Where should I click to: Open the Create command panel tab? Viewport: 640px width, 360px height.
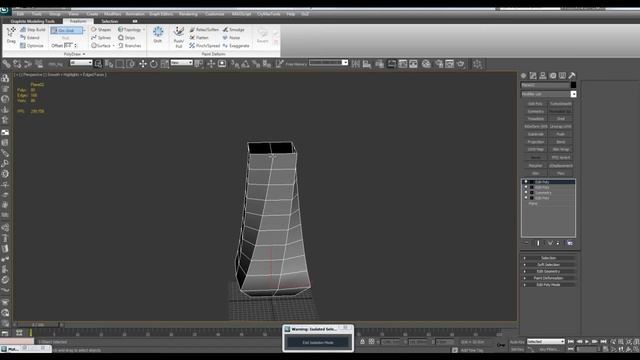tap(524, 76)
